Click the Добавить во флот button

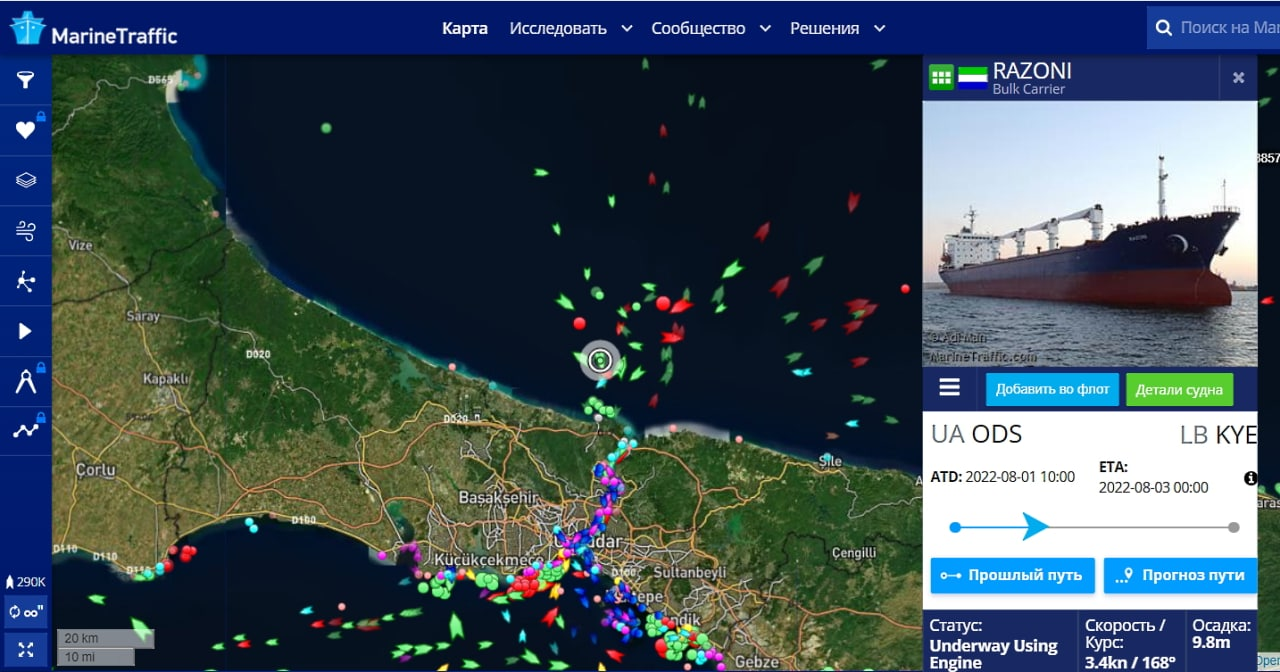(1052, 389)
